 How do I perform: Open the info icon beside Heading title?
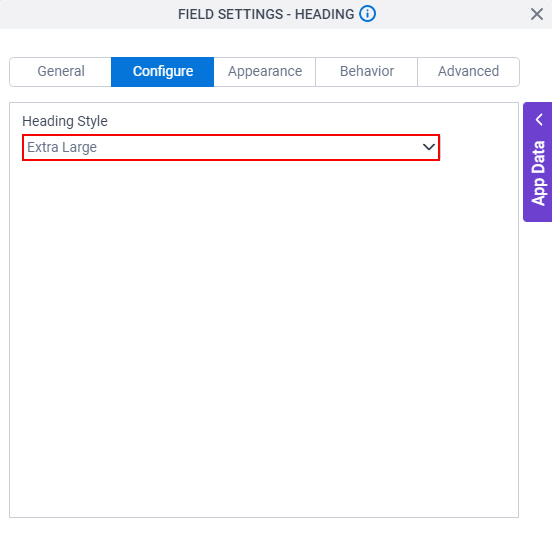tap(367, 14)
